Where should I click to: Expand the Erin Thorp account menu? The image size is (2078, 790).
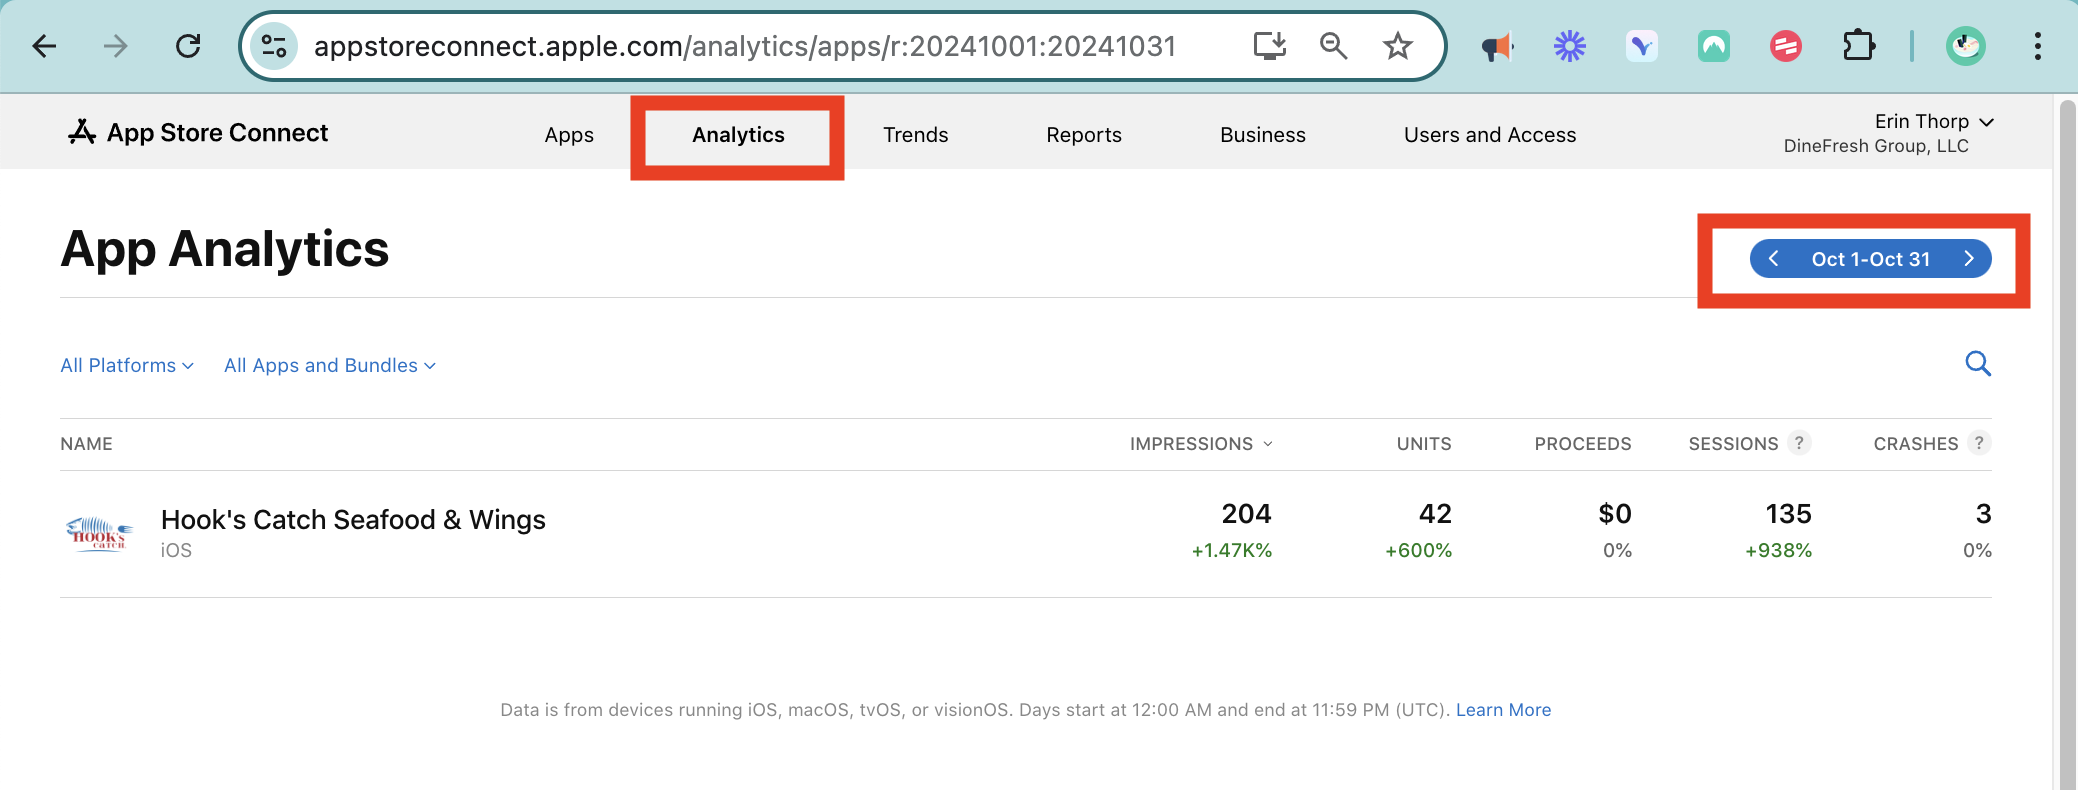(1934, 121)
